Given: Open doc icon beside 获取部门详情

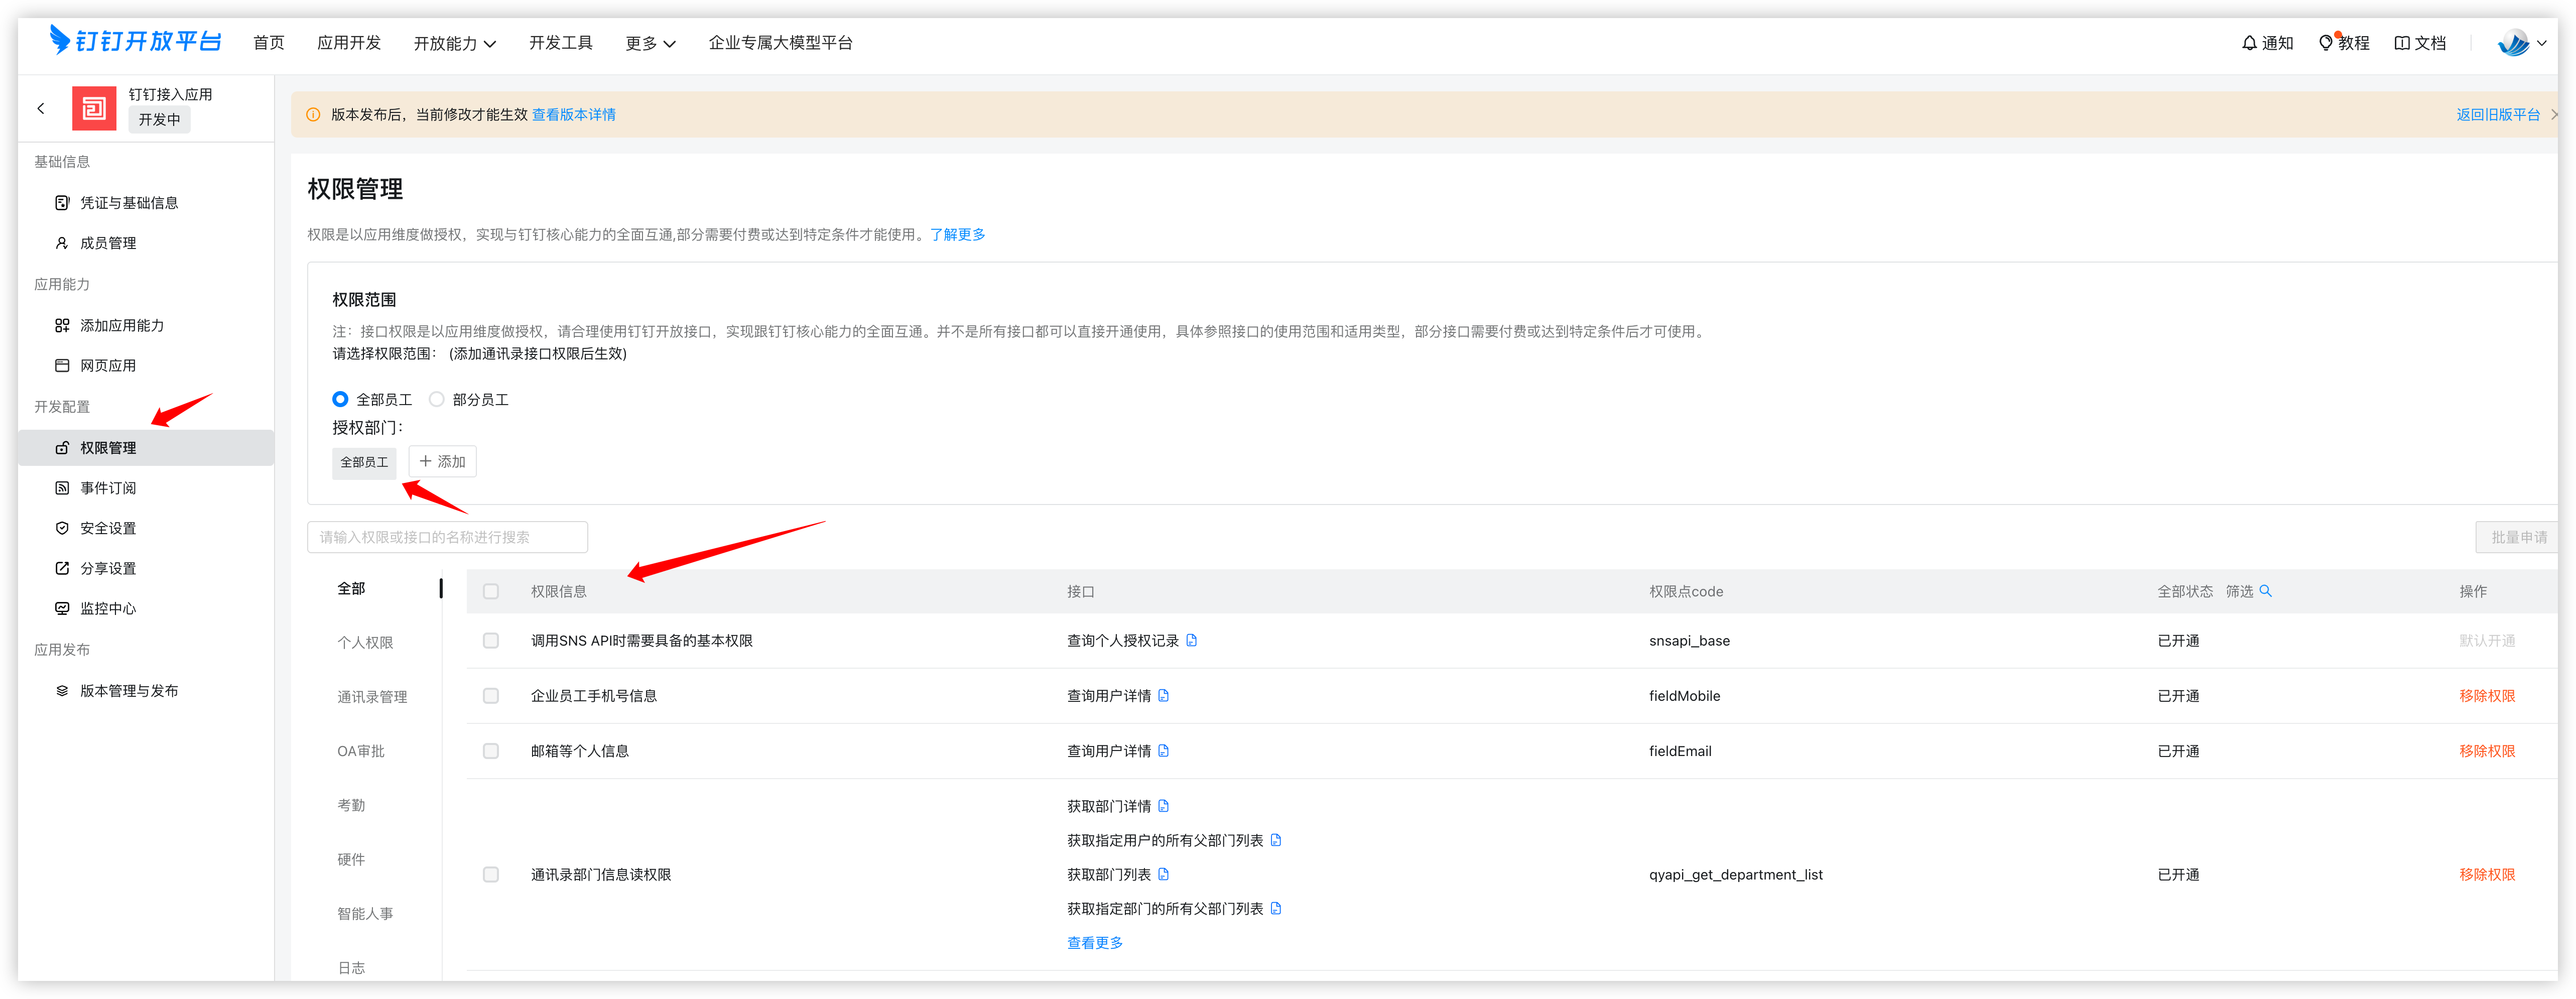Looking at the screenshot, I should click(x=1163, y=806).
